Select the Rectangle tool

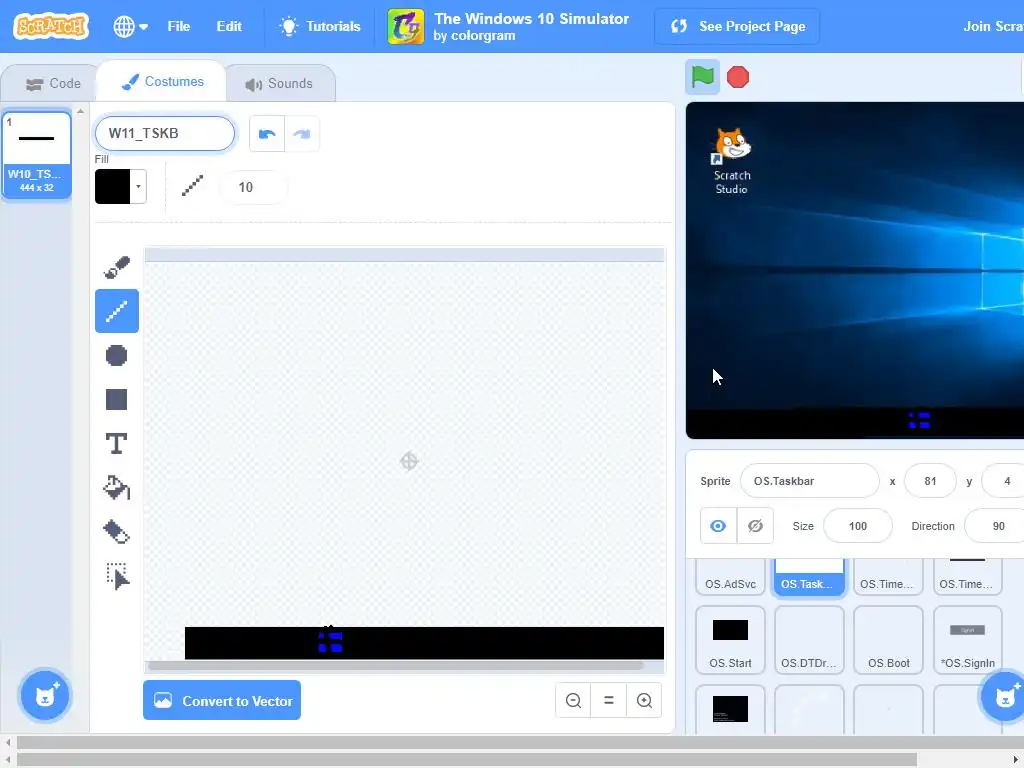click(117, 399)
